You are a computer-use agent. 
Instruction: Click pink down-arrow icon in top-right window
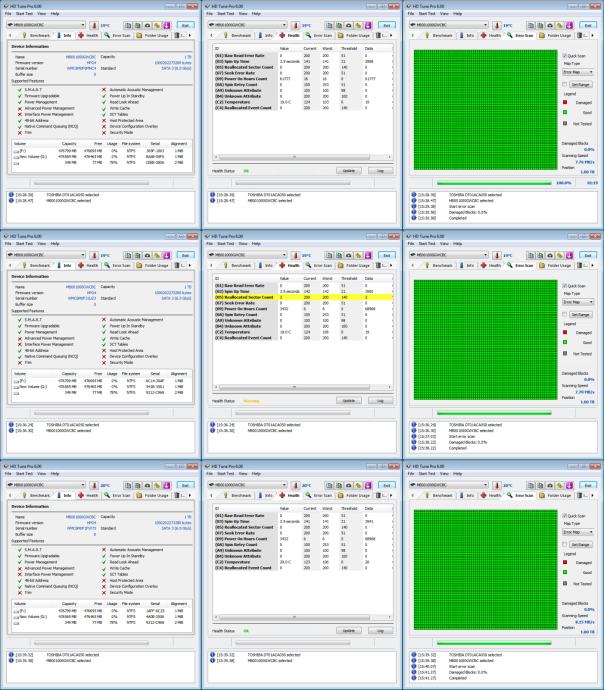point(569,25)
